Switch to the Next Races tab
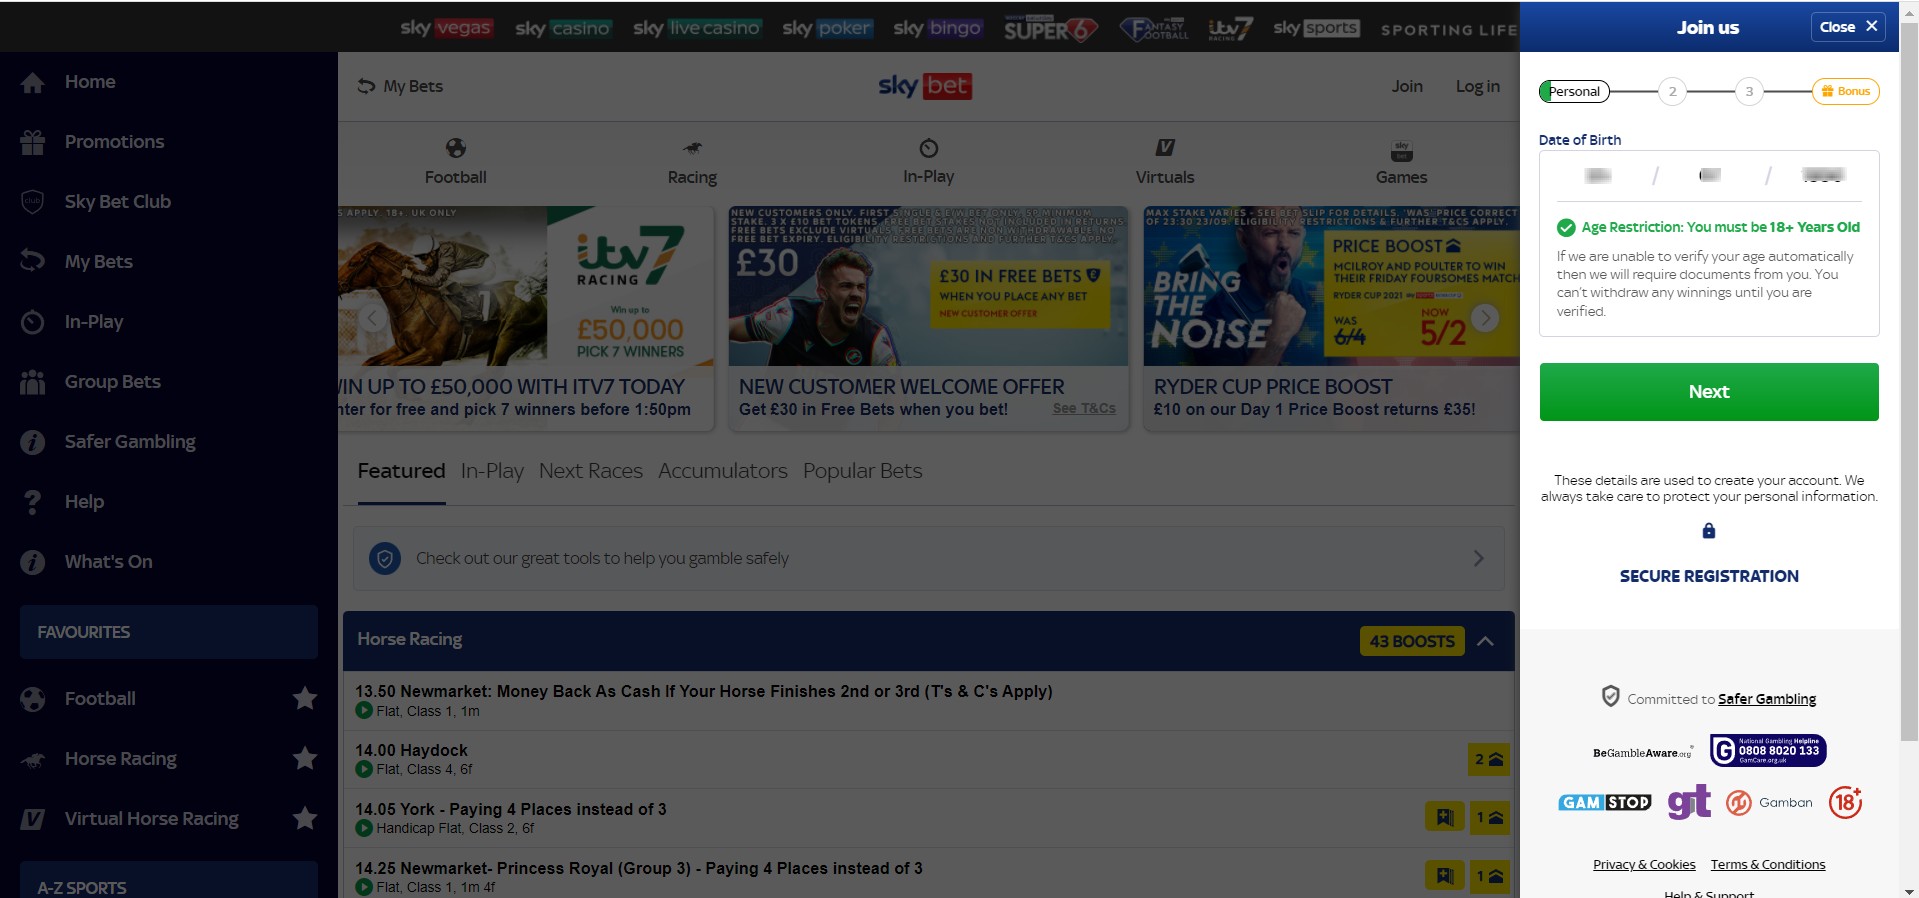 click(x=590, y=471)
